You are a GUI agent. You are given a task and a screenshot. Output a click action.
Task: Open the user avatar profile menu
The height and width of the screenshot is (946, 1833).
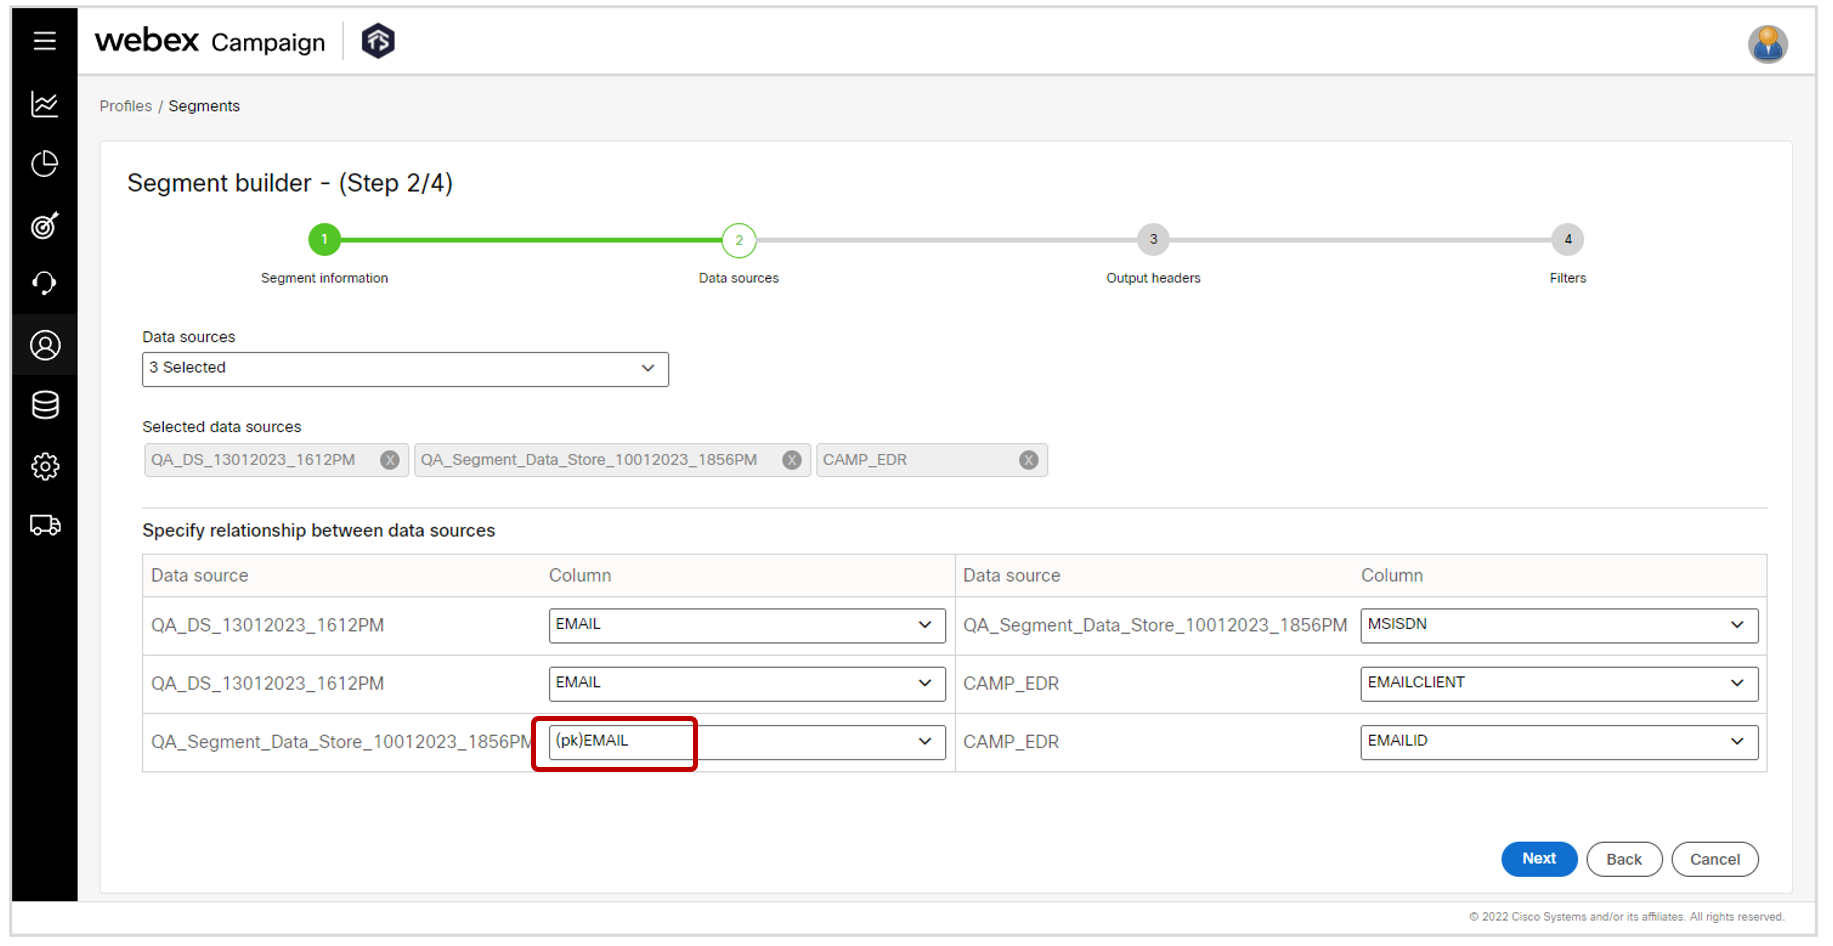(x=1767, y=44)
